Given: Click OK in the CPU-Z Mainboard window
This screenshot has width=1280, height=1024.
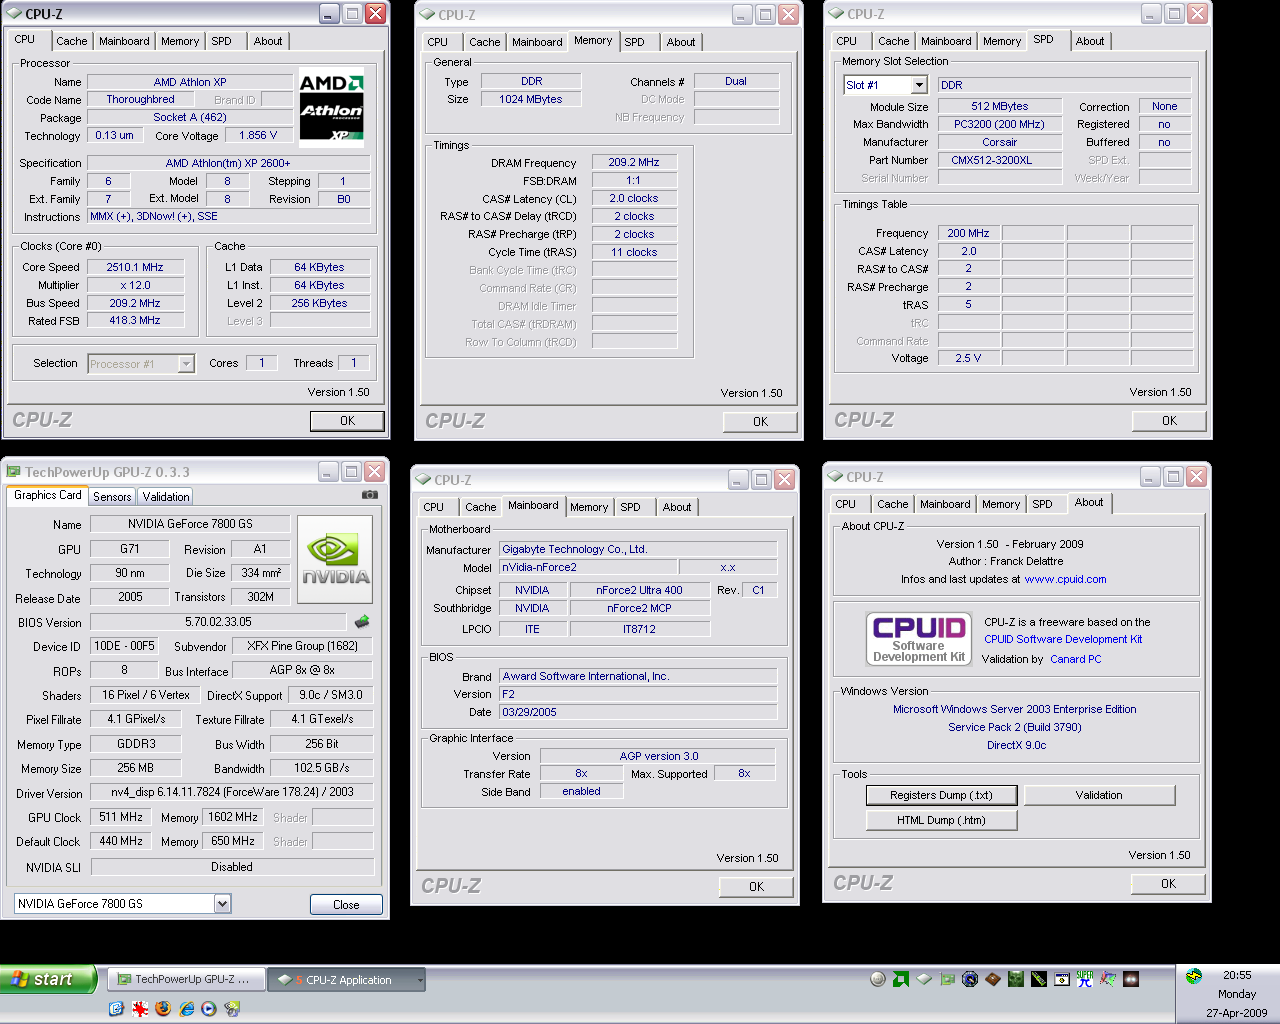Looking at the screenshot, I should [x=756, y=887].
